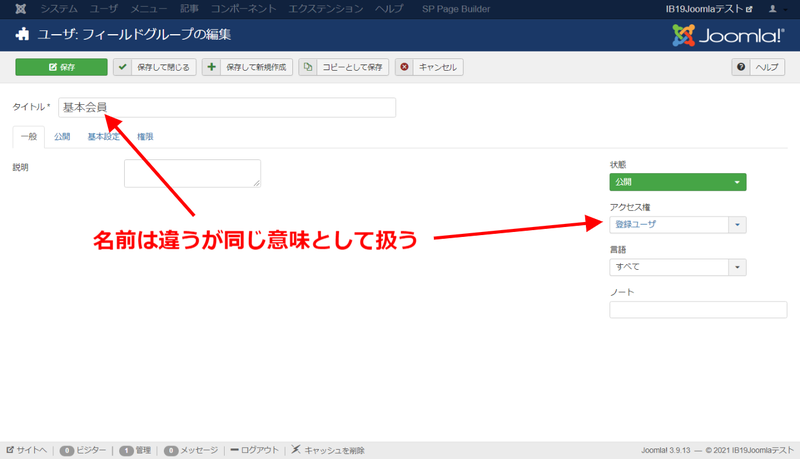The height and width of the screenshot is (459, 800).
Task: Click the puzzle piece icon beside page title
Action: pyautogui.click(x=22, y=35)
